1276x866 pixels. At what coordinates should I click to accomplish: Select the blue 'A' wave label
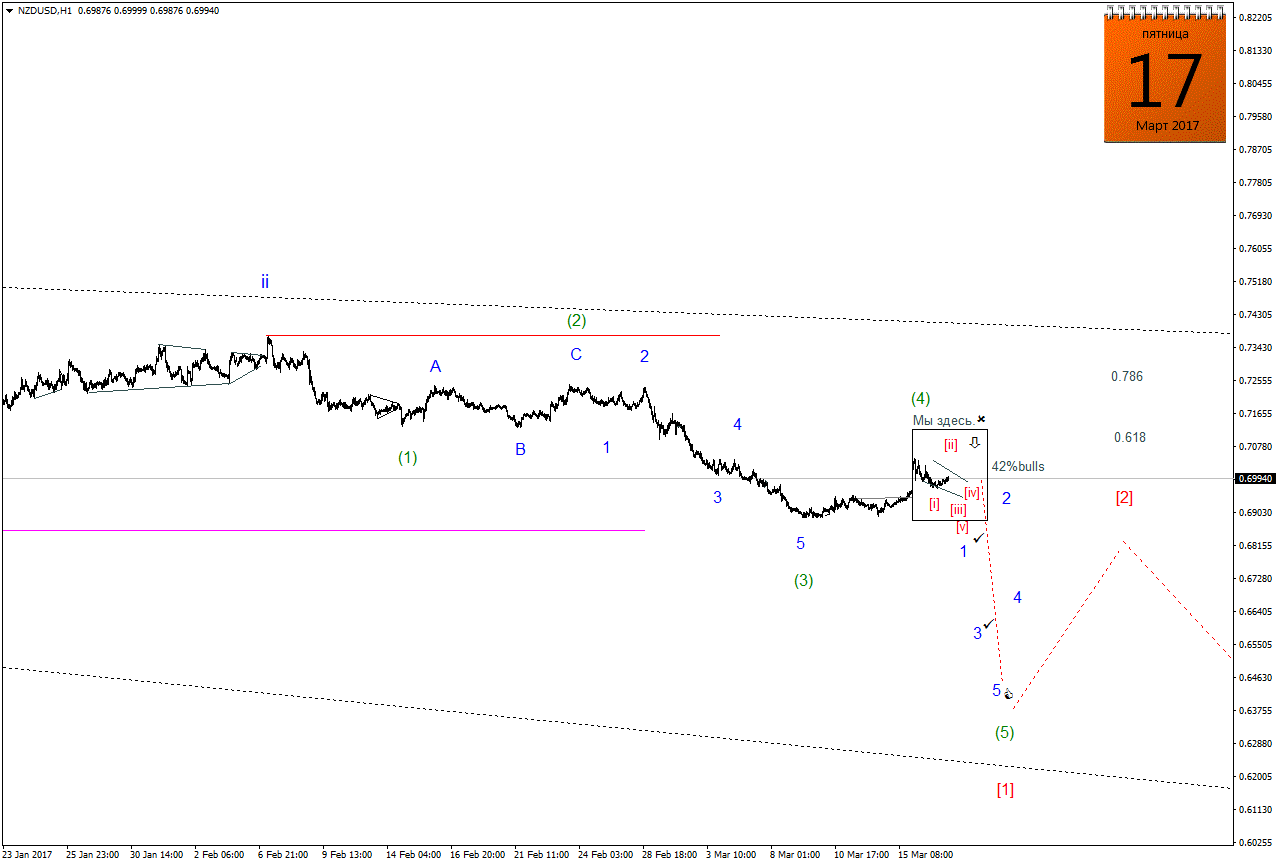pos(435,367)
